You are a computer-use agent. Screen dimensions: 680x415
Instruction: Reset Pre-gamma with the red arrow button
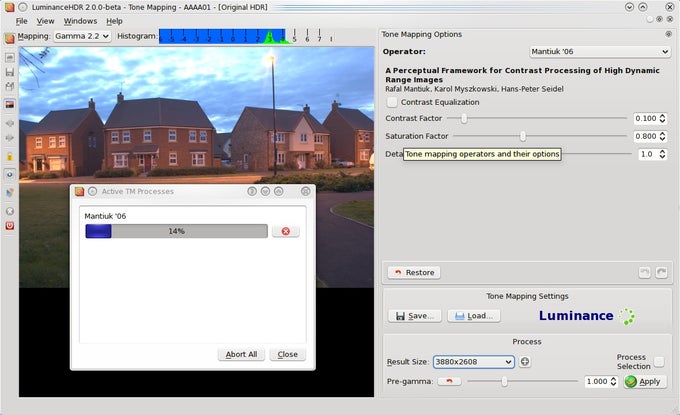449,381
